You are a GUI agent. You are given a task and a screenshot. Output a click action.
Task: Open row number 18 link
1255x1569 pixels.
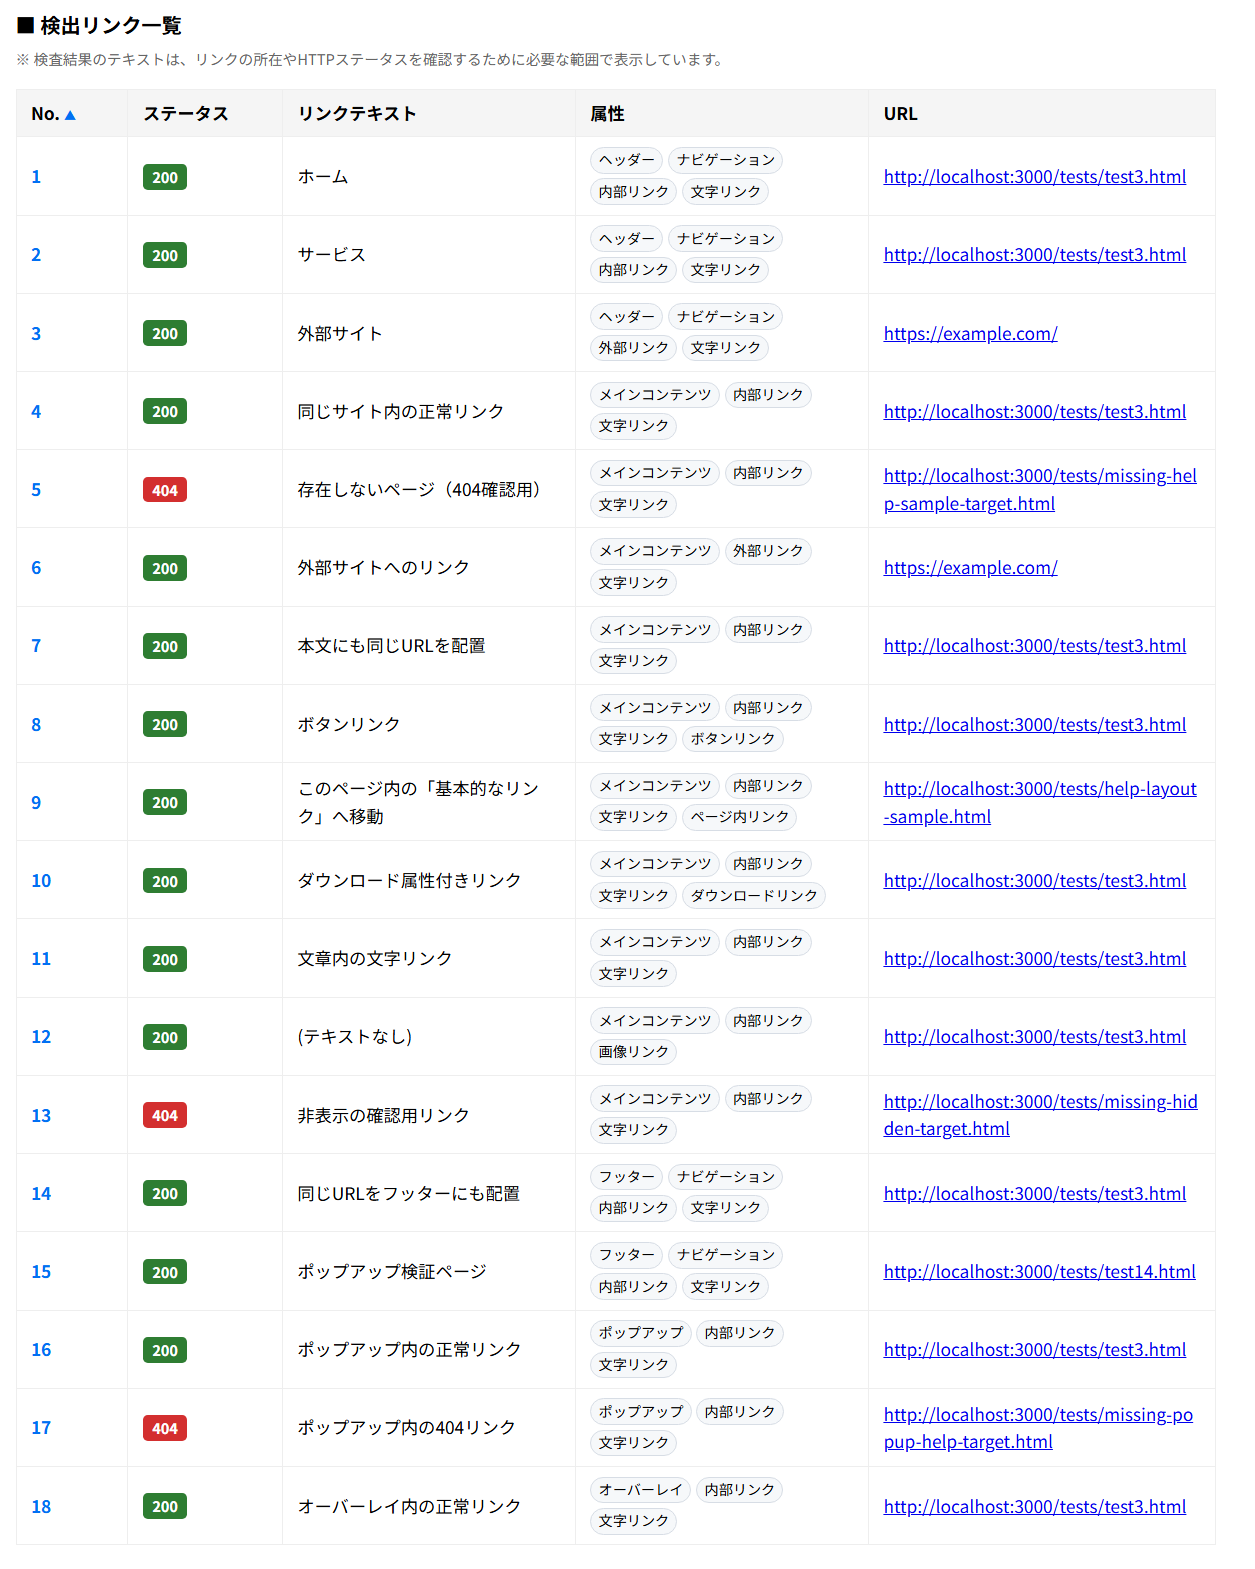(x=41, y=1507)
